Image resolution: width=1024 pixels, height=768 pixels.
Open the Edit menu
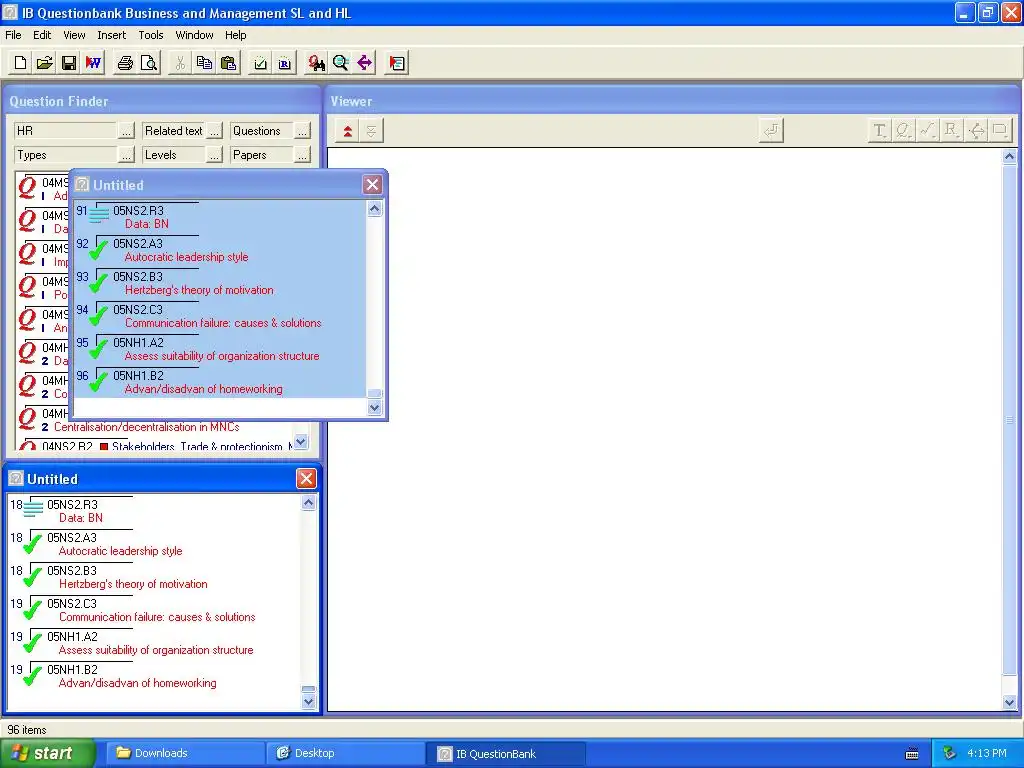click(x=42, y=35)
